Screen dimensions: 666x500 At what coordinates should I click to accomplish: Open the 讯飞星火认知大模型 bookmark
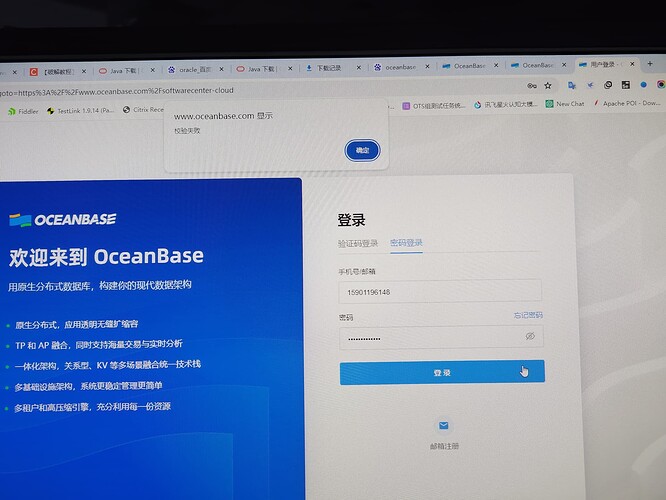(505, 104)
